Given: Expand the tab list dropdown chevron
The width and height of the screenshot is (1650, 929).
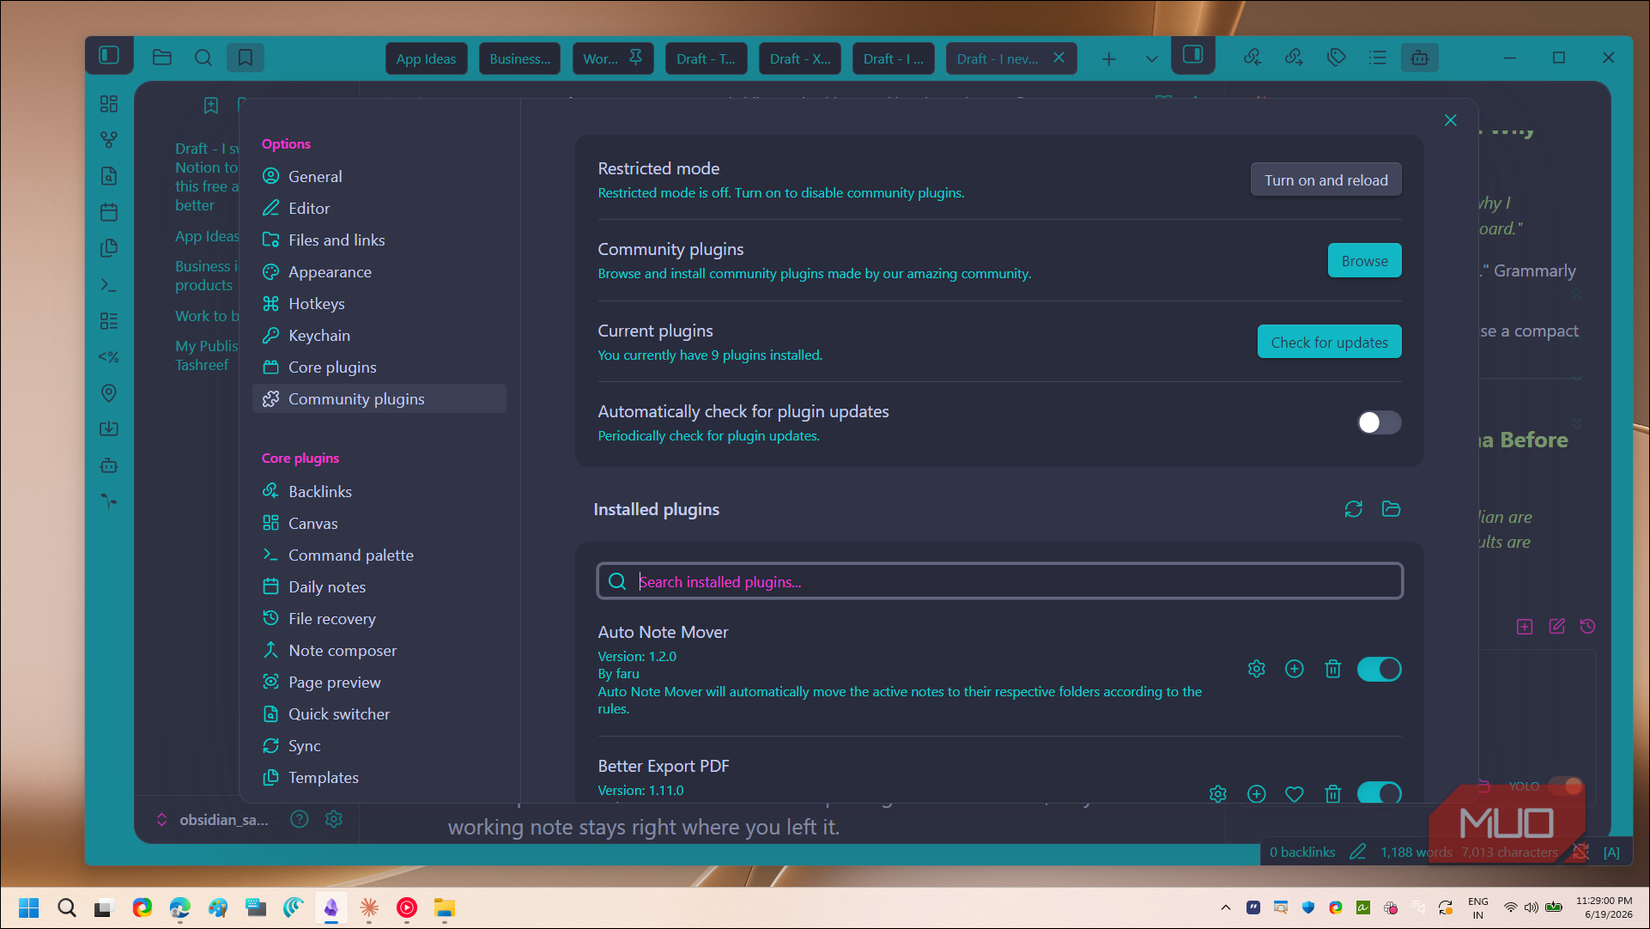Looking at the screenshot, I should (1151, 59).
